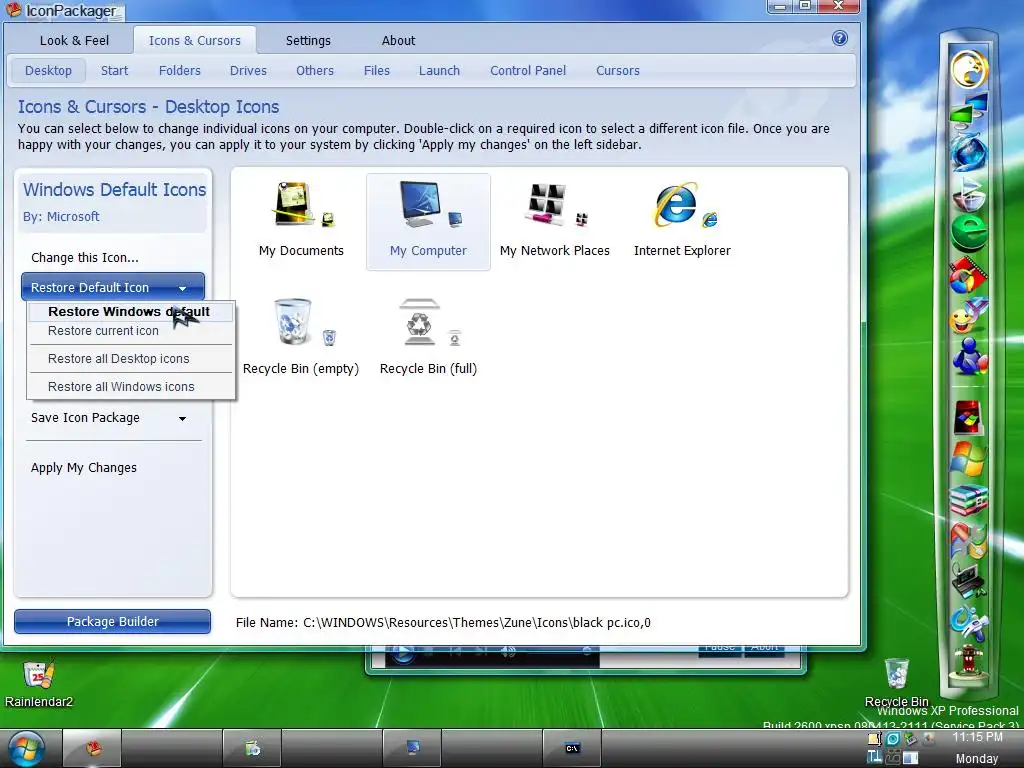
Task: Select the Desktop sub-tab
Action: pos(48,71)
